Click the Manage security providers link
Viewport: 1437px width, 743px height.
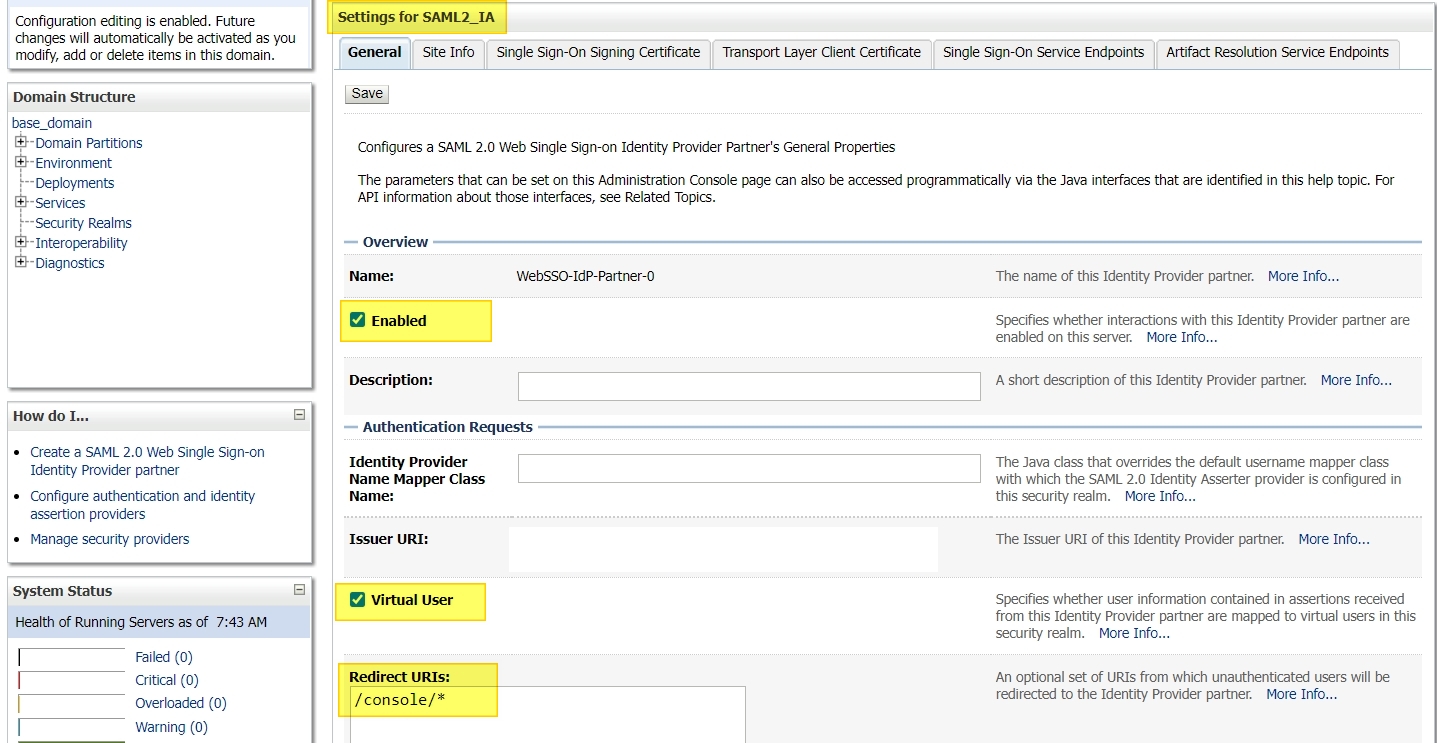[x=109, y=539]
